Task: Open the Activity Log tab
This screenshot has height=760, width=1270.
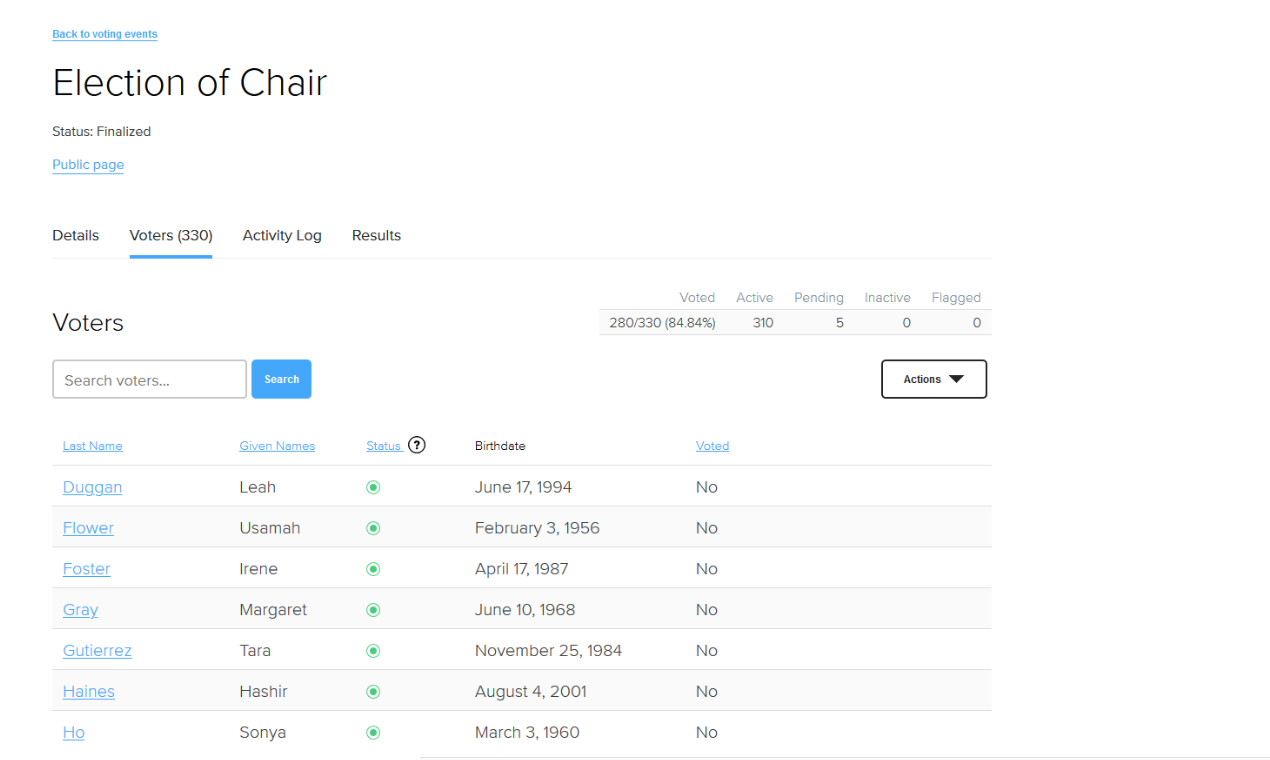Action: click(x=282, y=235)
